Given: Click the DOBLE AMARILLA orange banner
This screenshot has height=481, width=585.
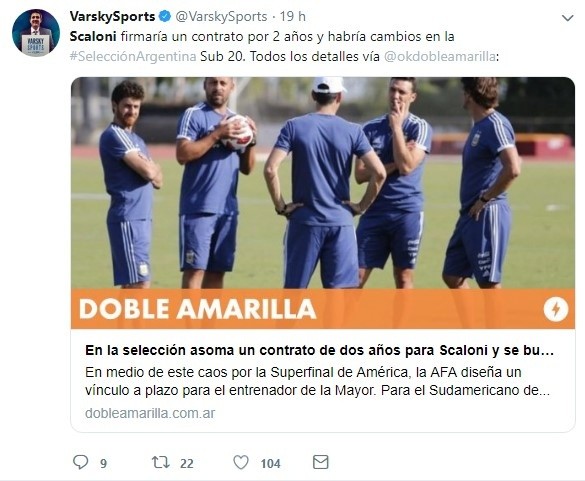Looking at the screenshot, I should coord(323,309).
